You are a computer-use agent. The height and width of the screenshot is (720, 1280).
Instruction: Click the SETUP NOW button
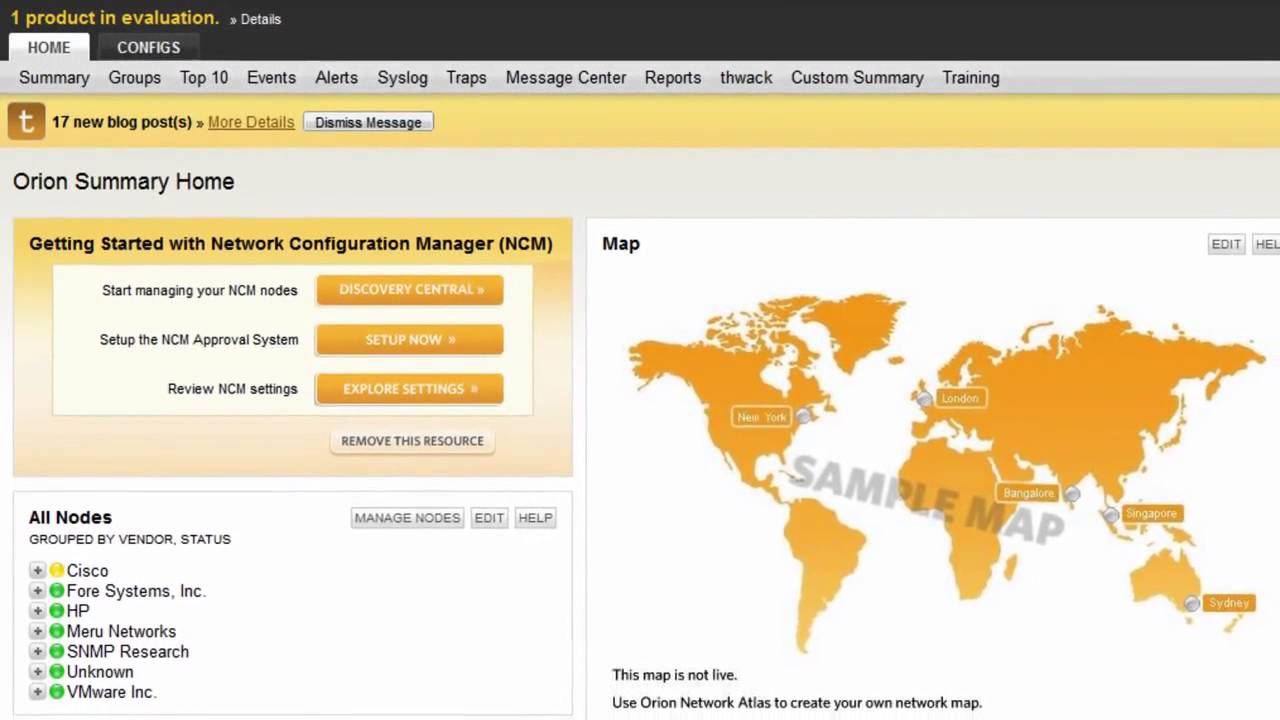410,340
